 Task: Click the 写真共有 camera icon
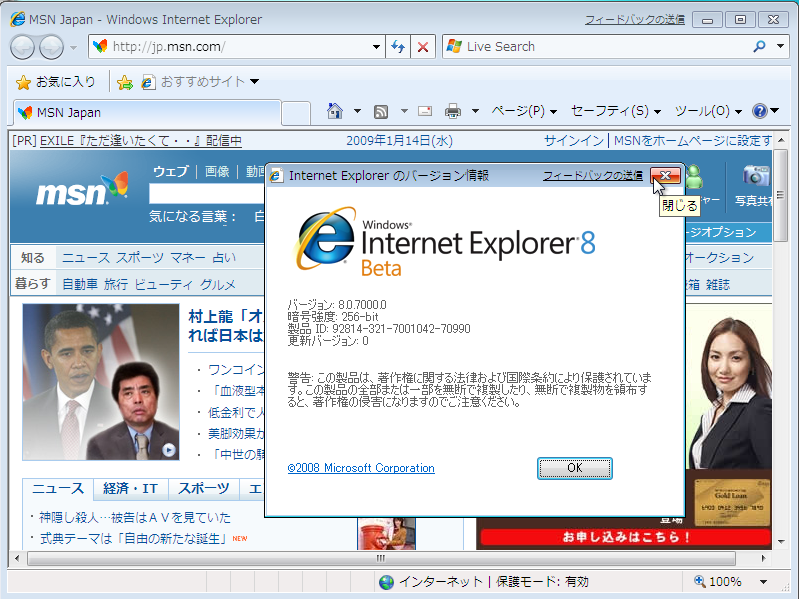pos(756,176)
